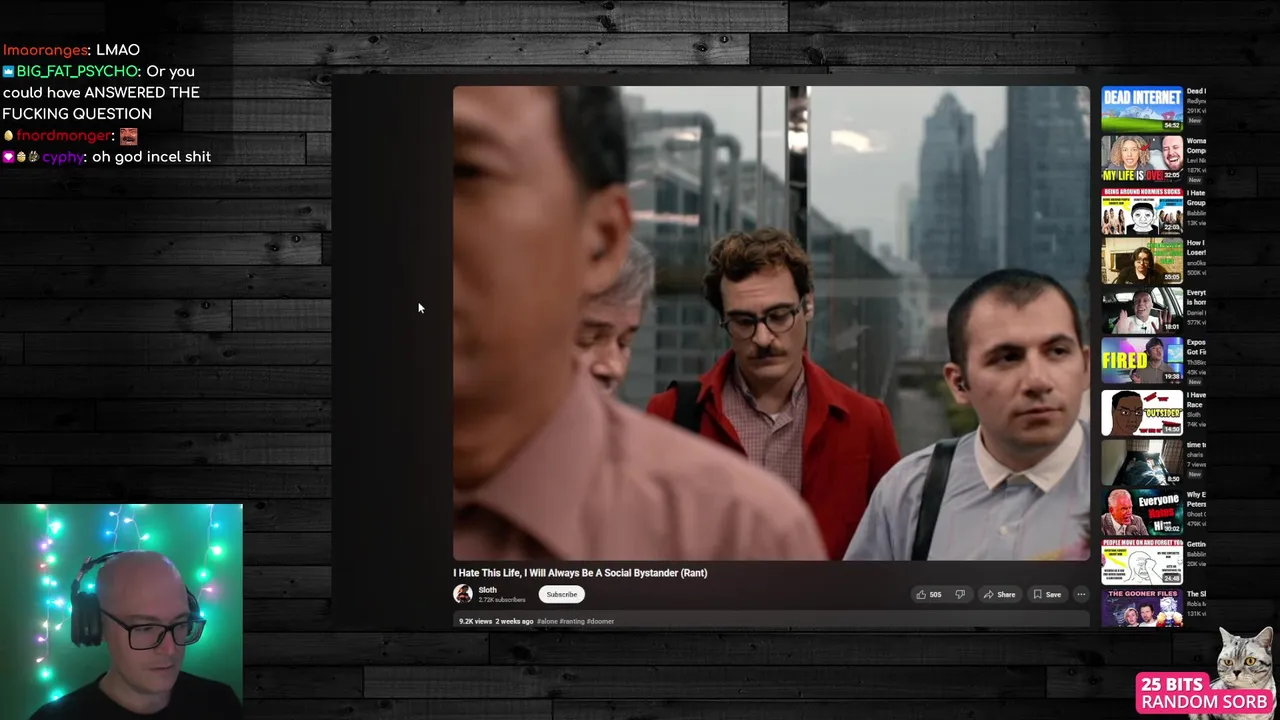Click Imooranges username in chat
Viewport: 1280px width, 720px height.
(46, 50)
